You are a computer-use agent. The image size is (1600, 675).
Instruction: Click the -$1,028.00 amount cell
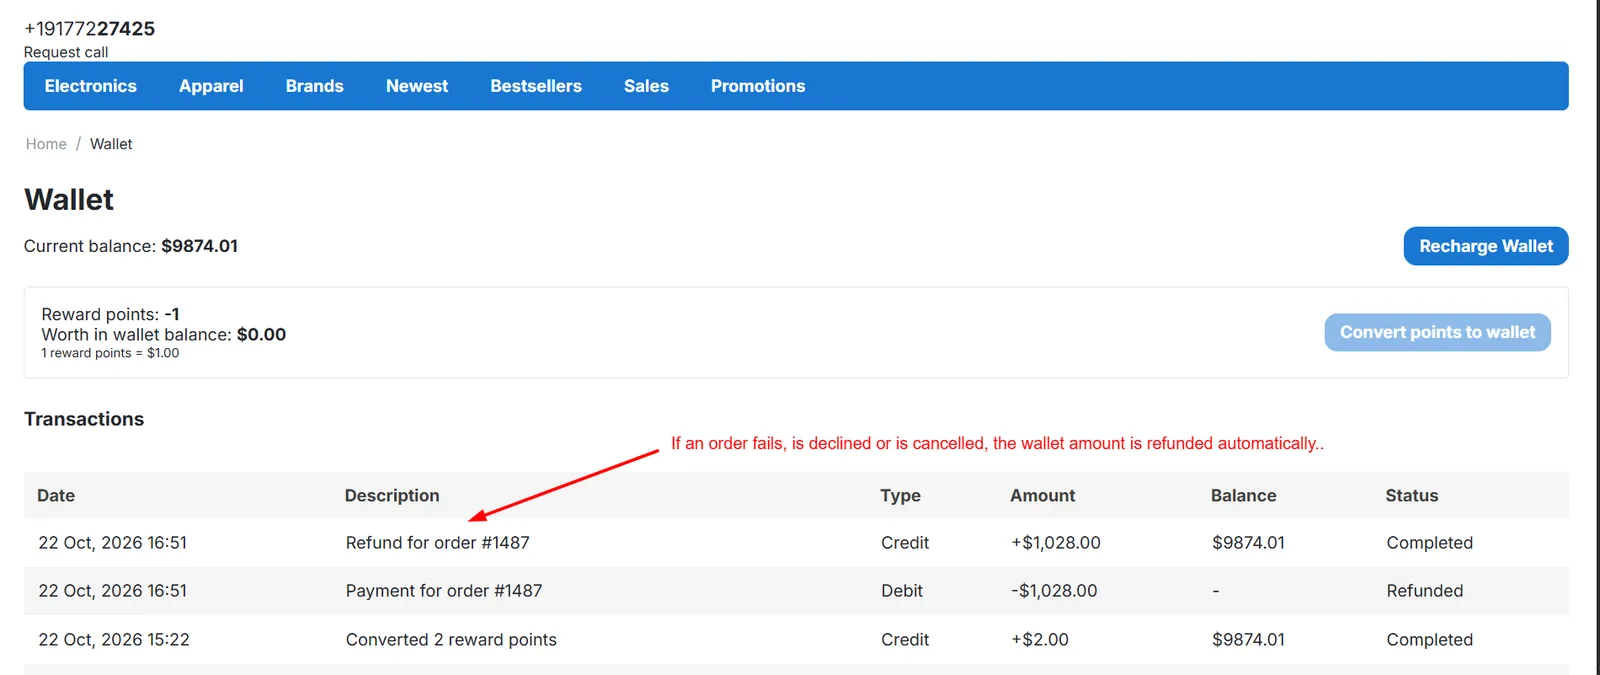pyautogui.click(x=1054, y=591)
